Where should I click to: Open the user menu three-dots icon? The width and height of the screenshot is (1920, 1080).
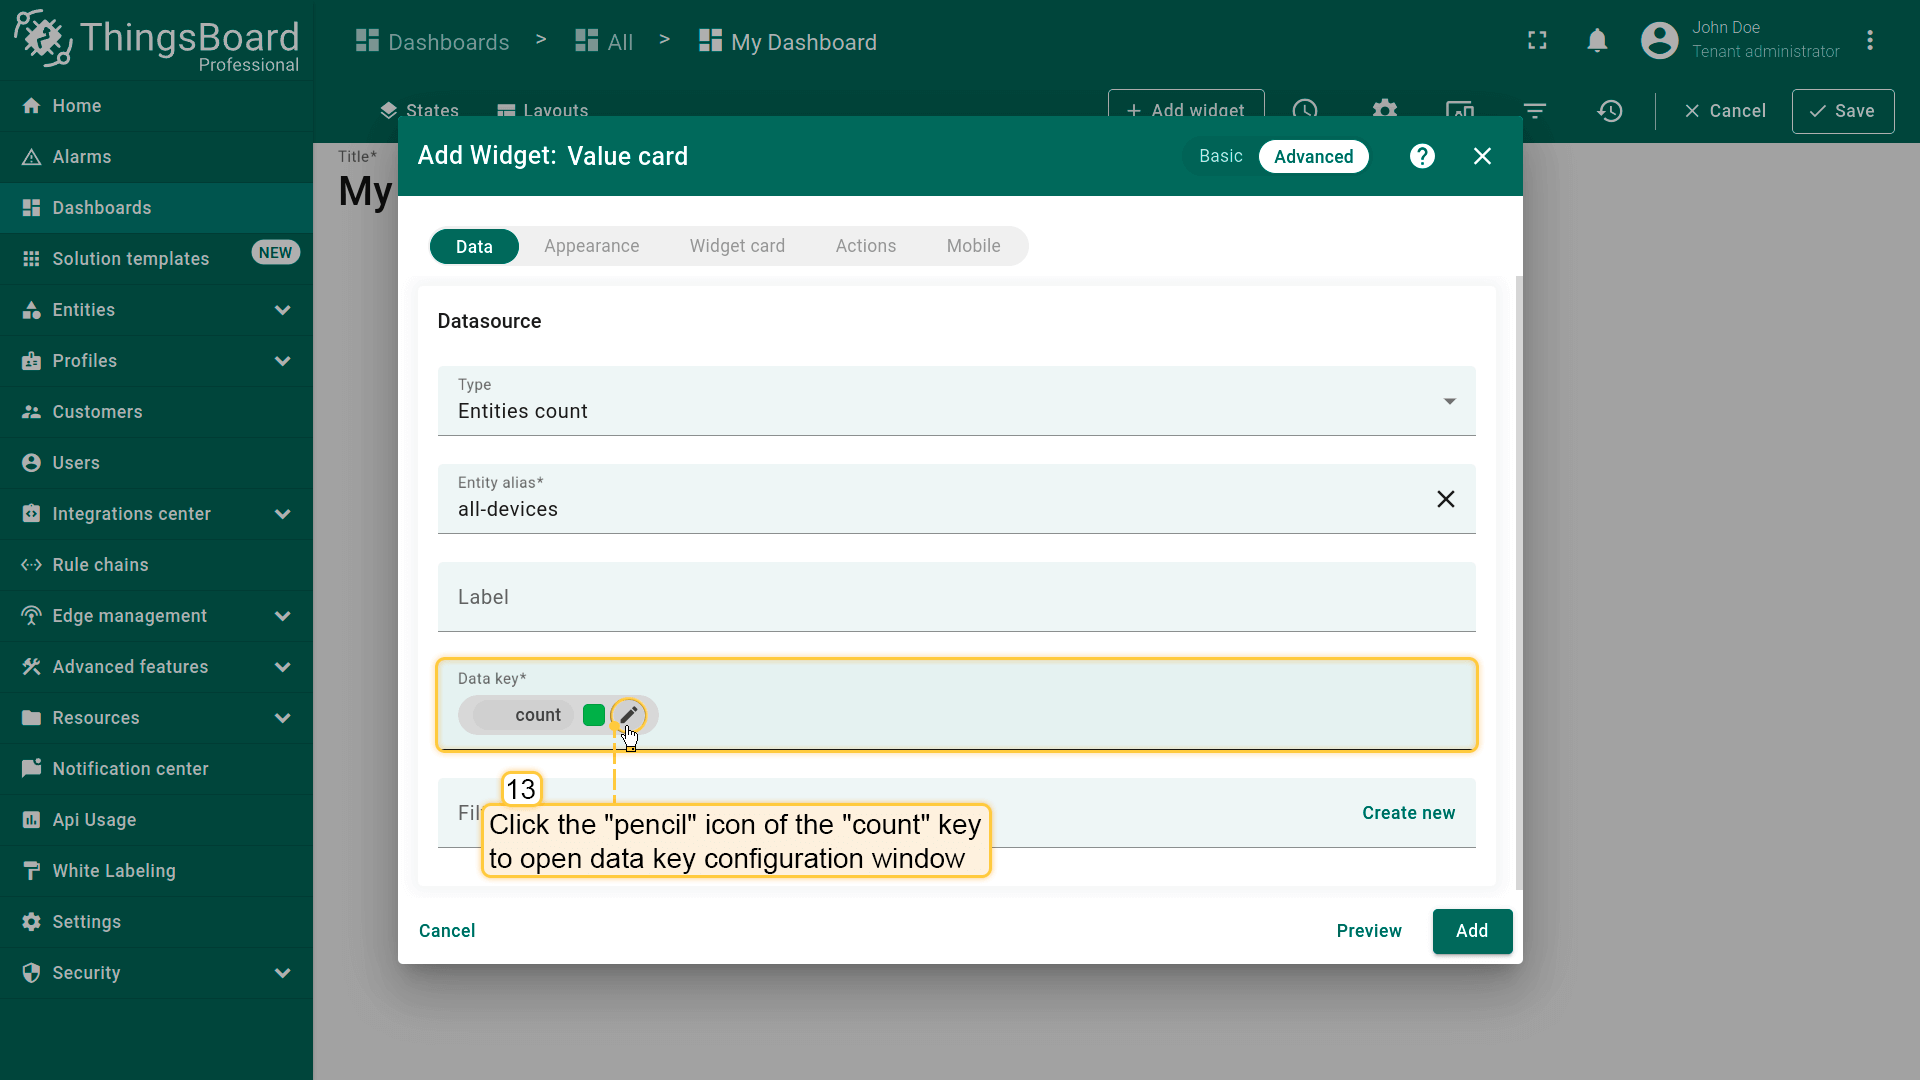pos(1869,41)
